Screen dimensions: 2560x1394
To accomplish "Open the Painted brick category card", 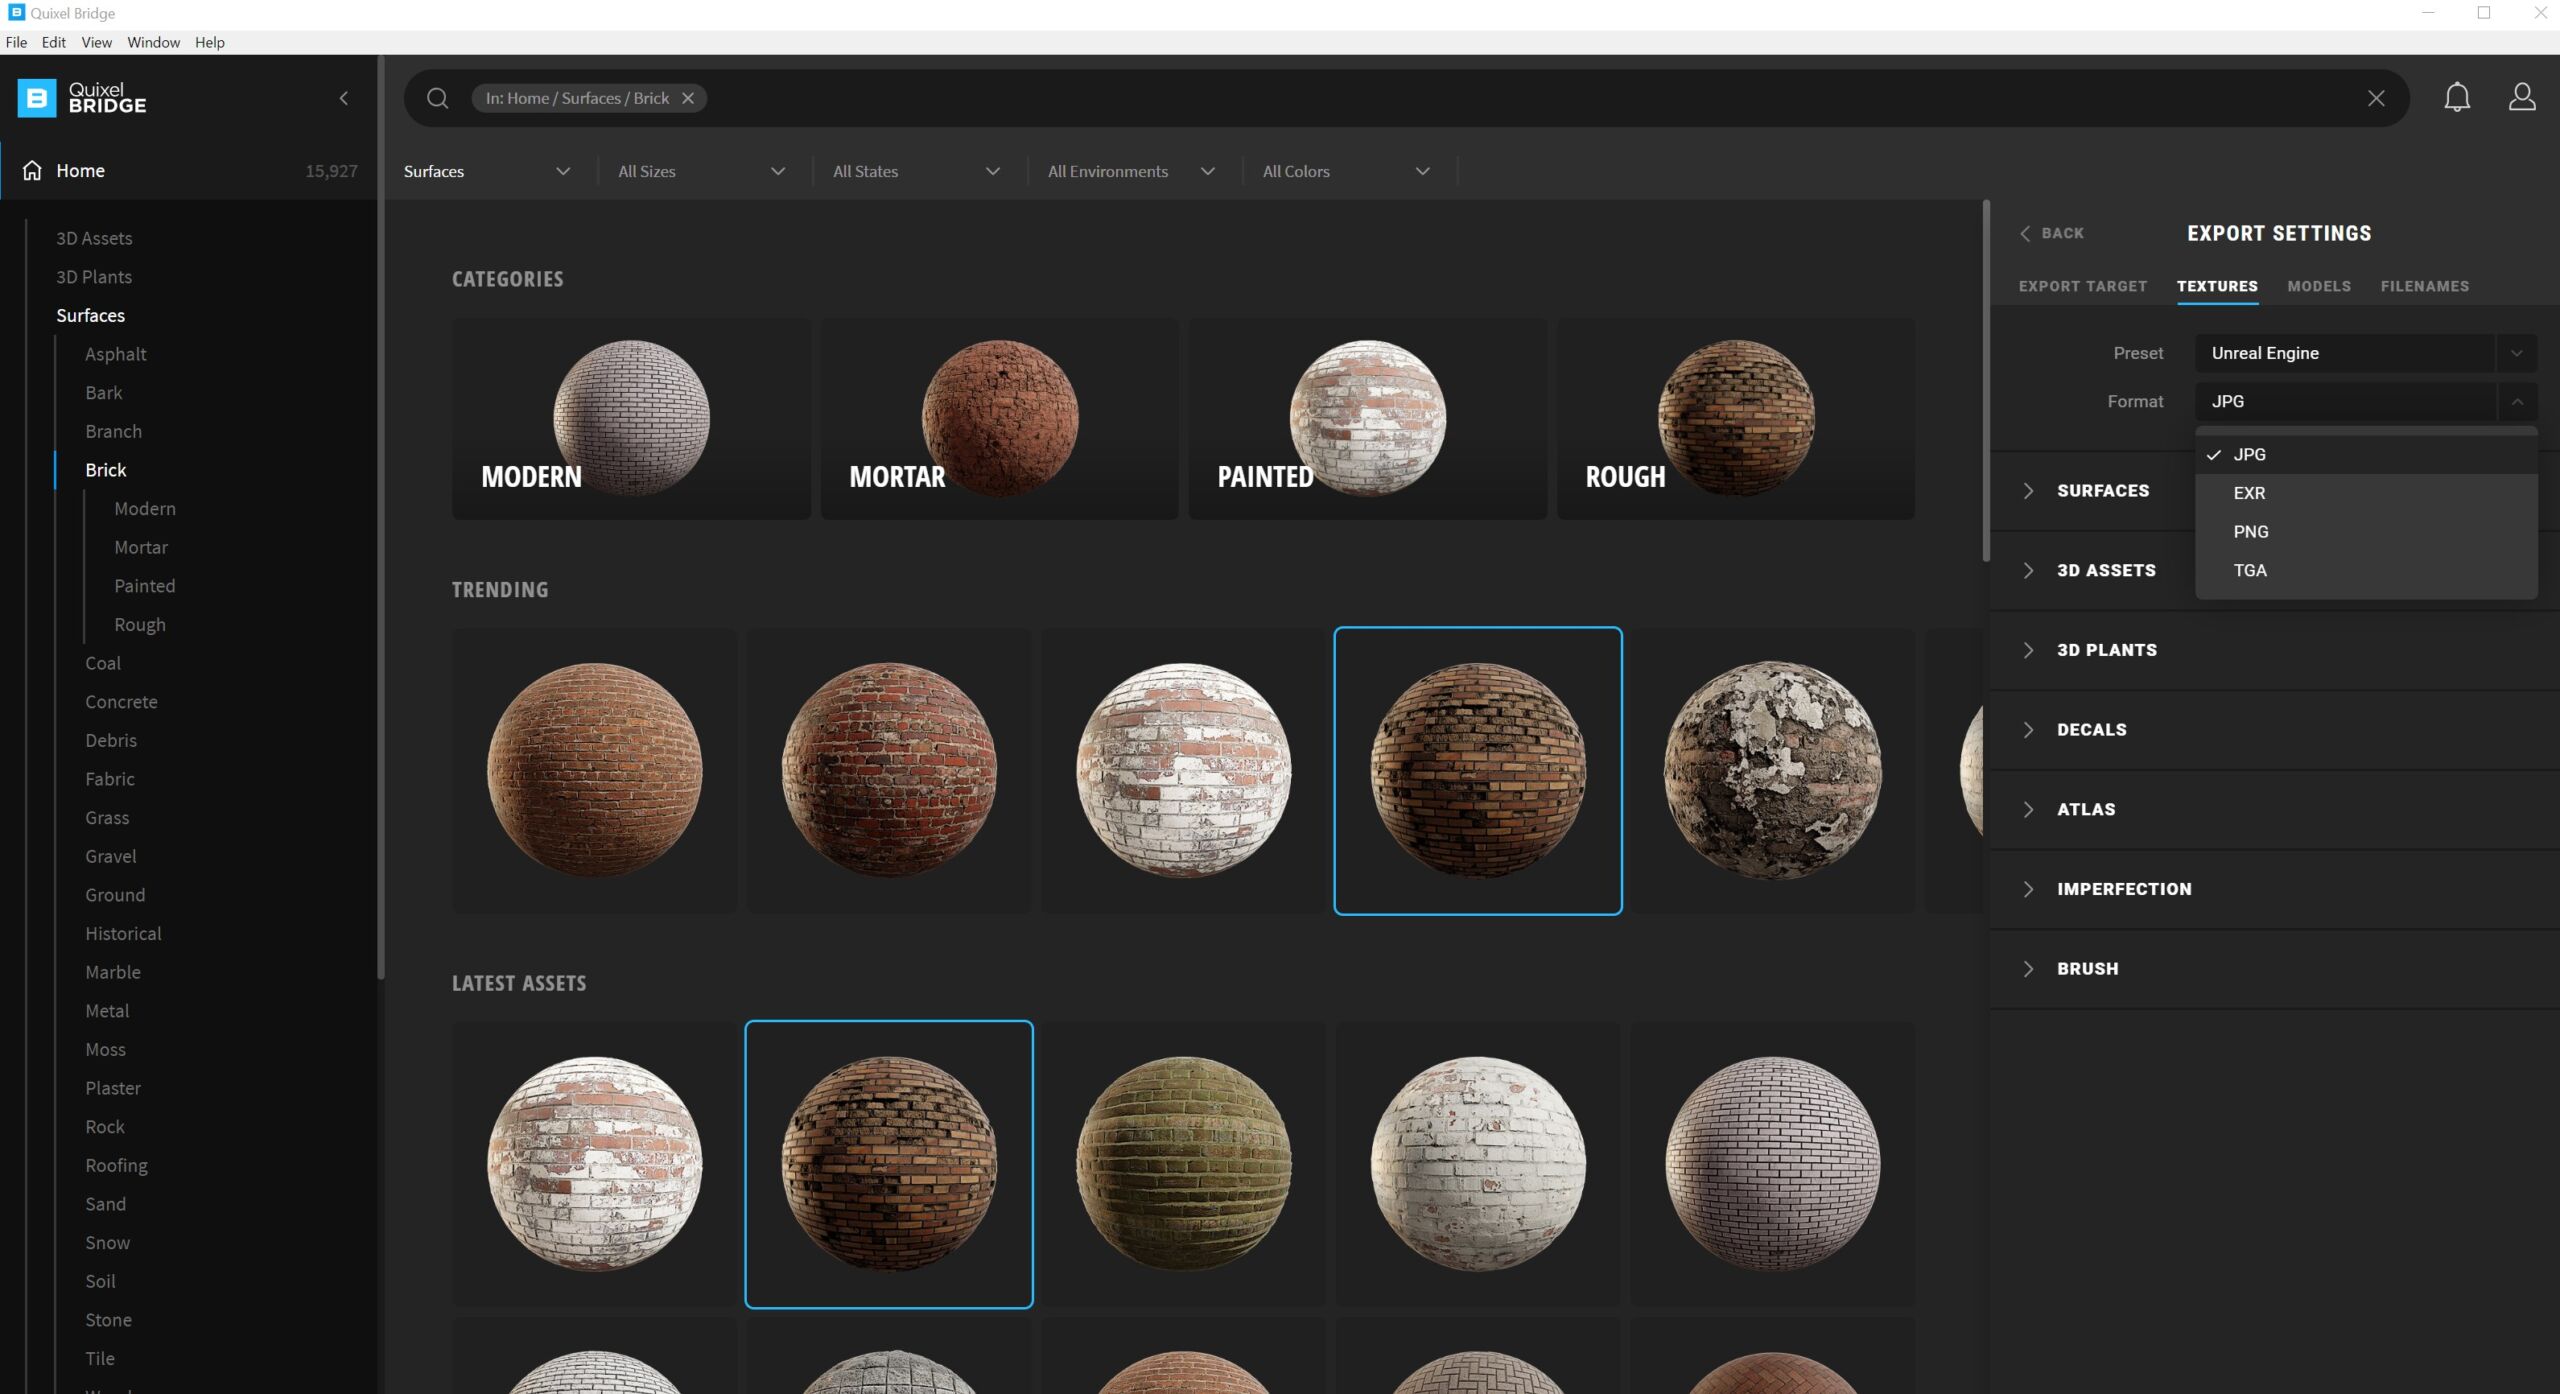I will [1367, 418].
